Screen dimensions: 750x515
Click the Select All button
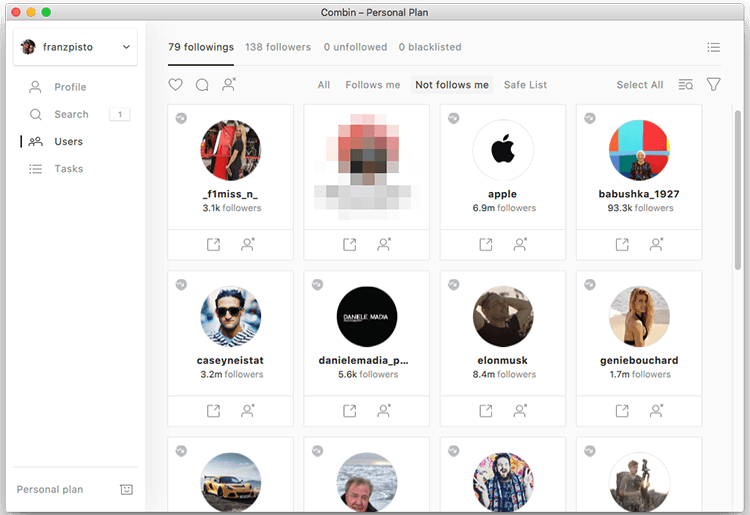coord(640,85)
